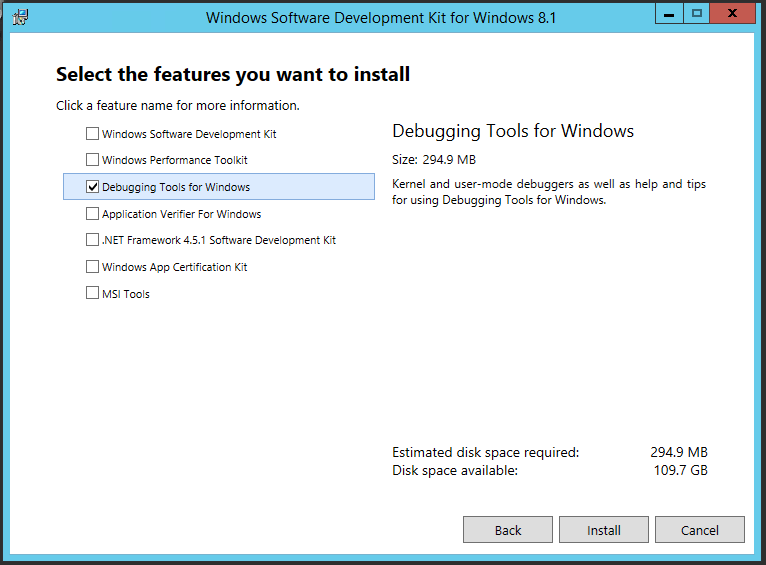Screen dimensions: 766x565
Task: Click the 'Select the features you want to install' heading
Action: 233,74
